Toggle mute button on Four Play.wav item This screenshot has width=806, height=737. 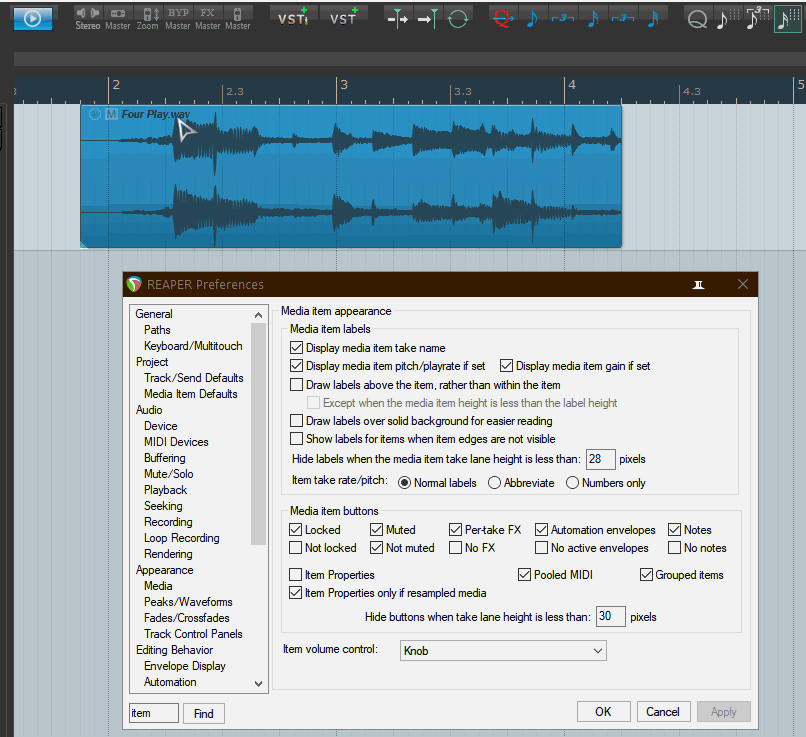111,114
